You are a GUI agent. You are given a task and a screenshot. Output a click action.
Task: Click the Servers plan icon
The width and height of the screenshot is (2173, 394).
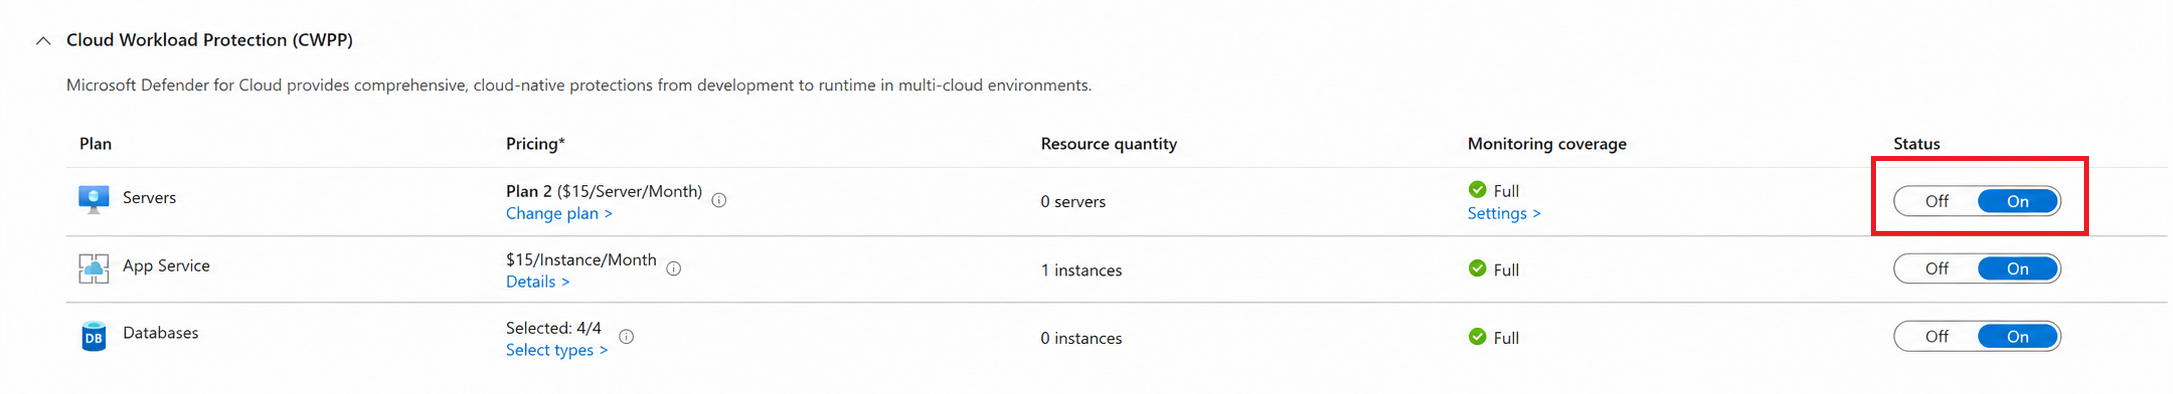point(94,200)
